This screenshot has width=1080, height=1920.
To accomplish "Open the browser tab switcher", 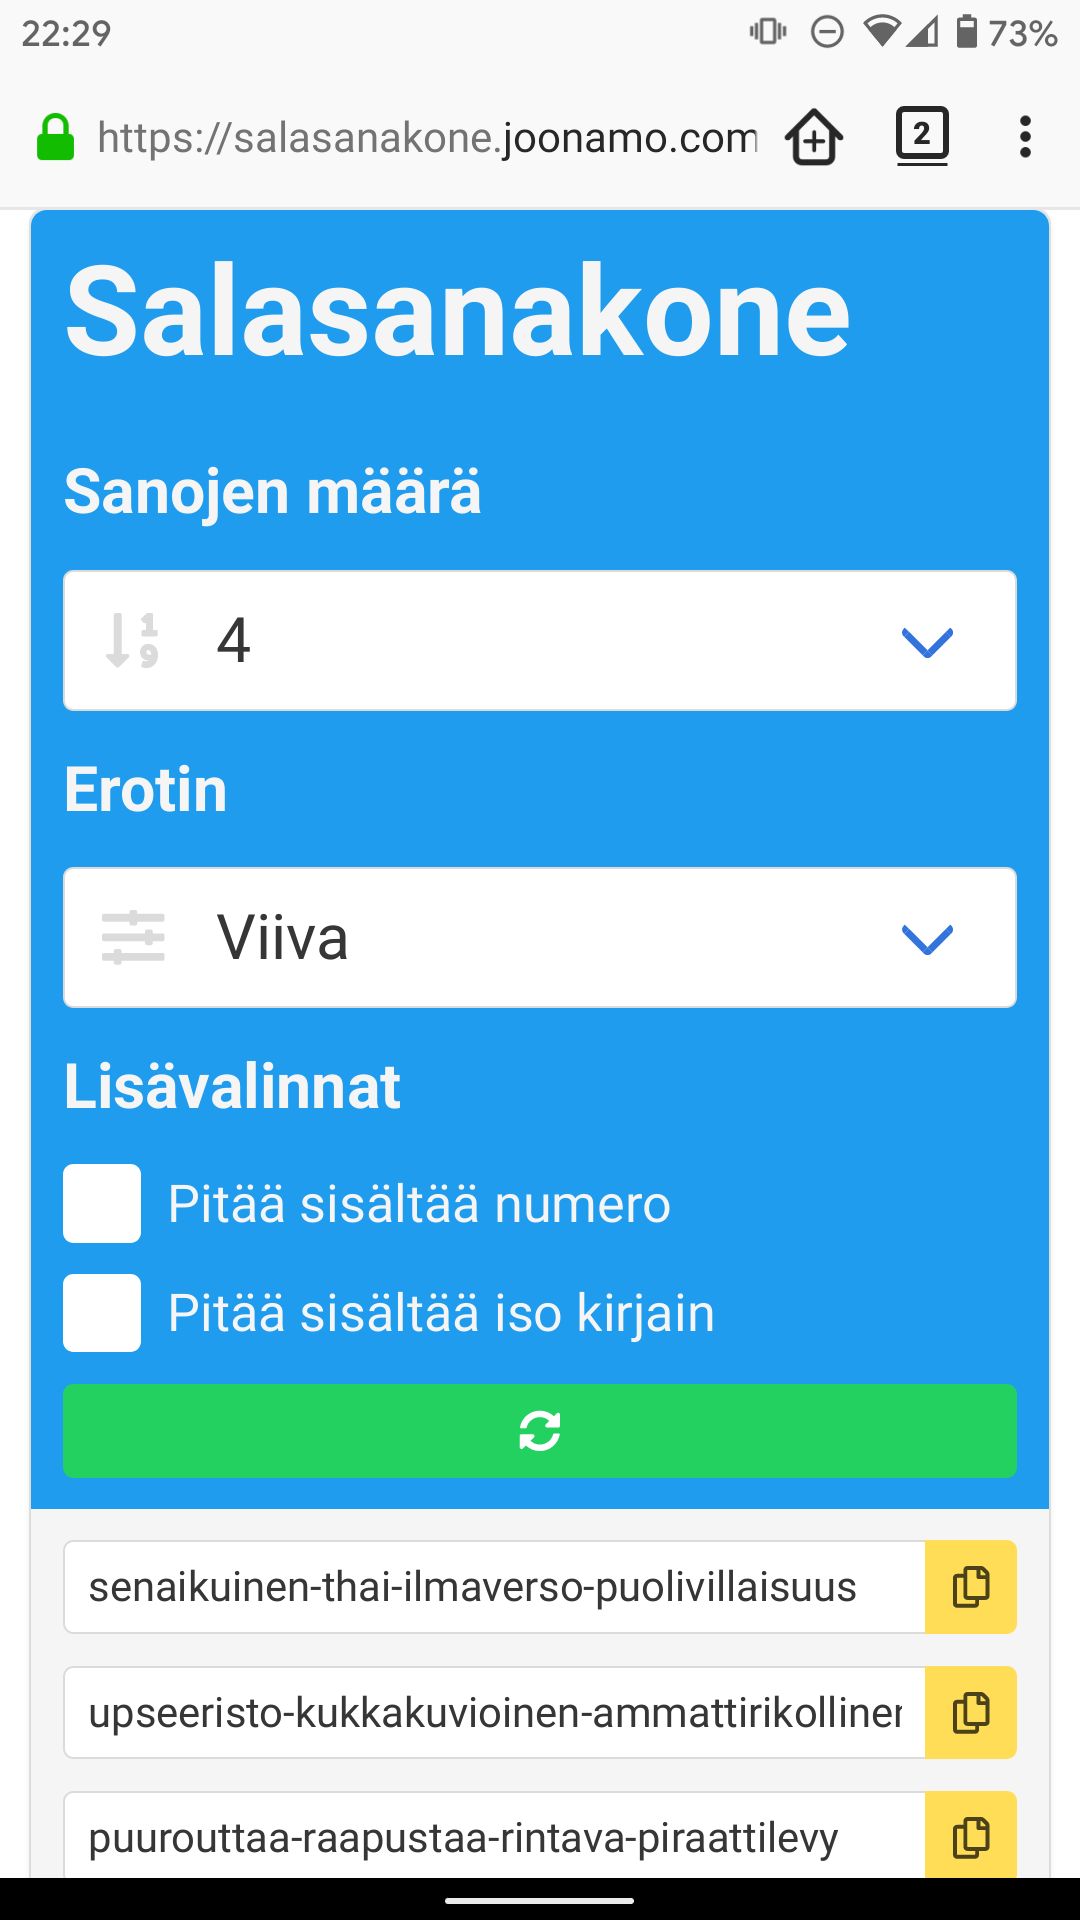I will [x=921, y=135].
